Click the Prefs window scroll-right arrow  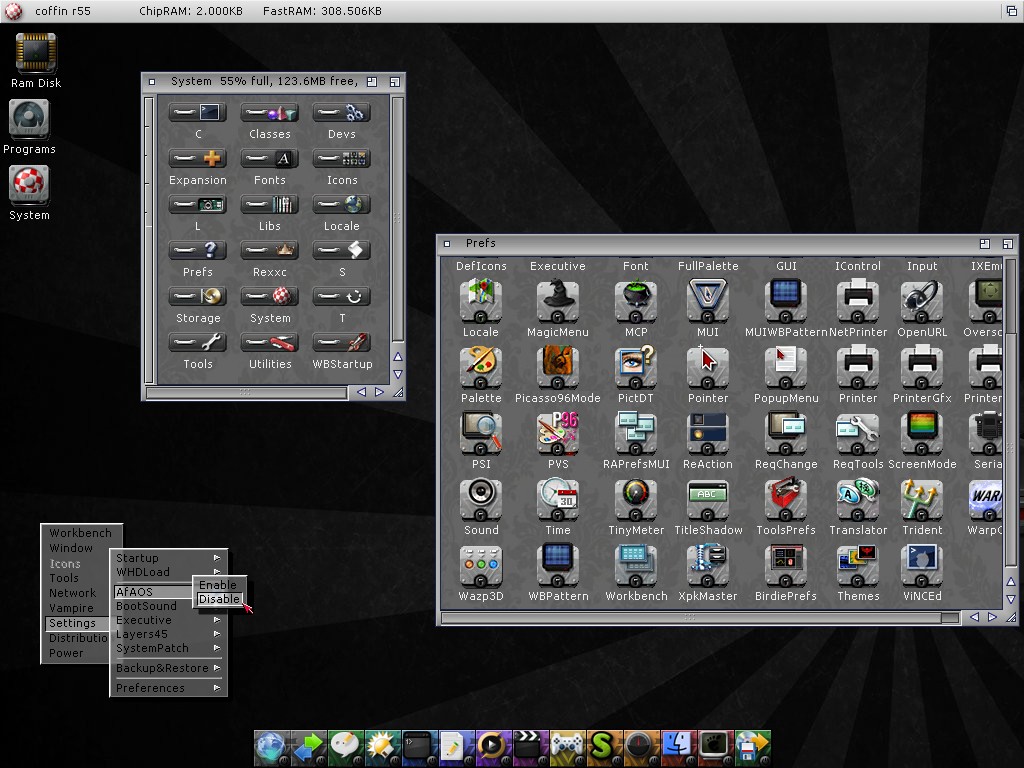[x=993, y=618]
